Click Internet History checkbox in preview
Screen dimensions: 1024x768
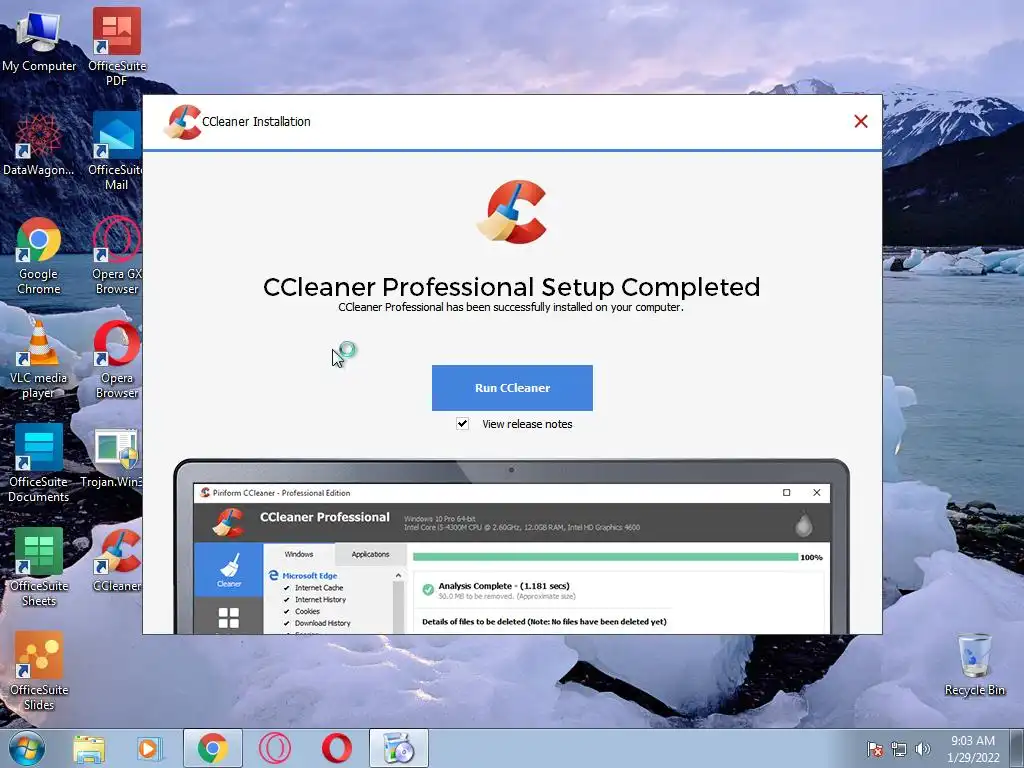287,600
